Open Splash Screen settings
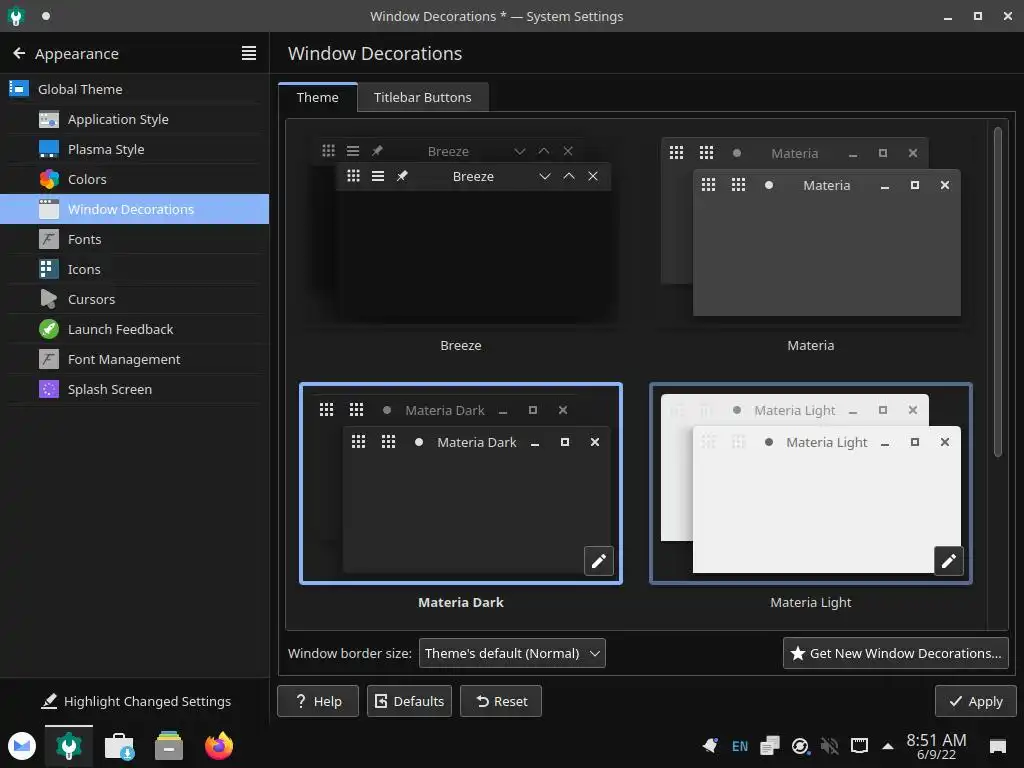Screen dimensions: 1024x768 point(135,389)
